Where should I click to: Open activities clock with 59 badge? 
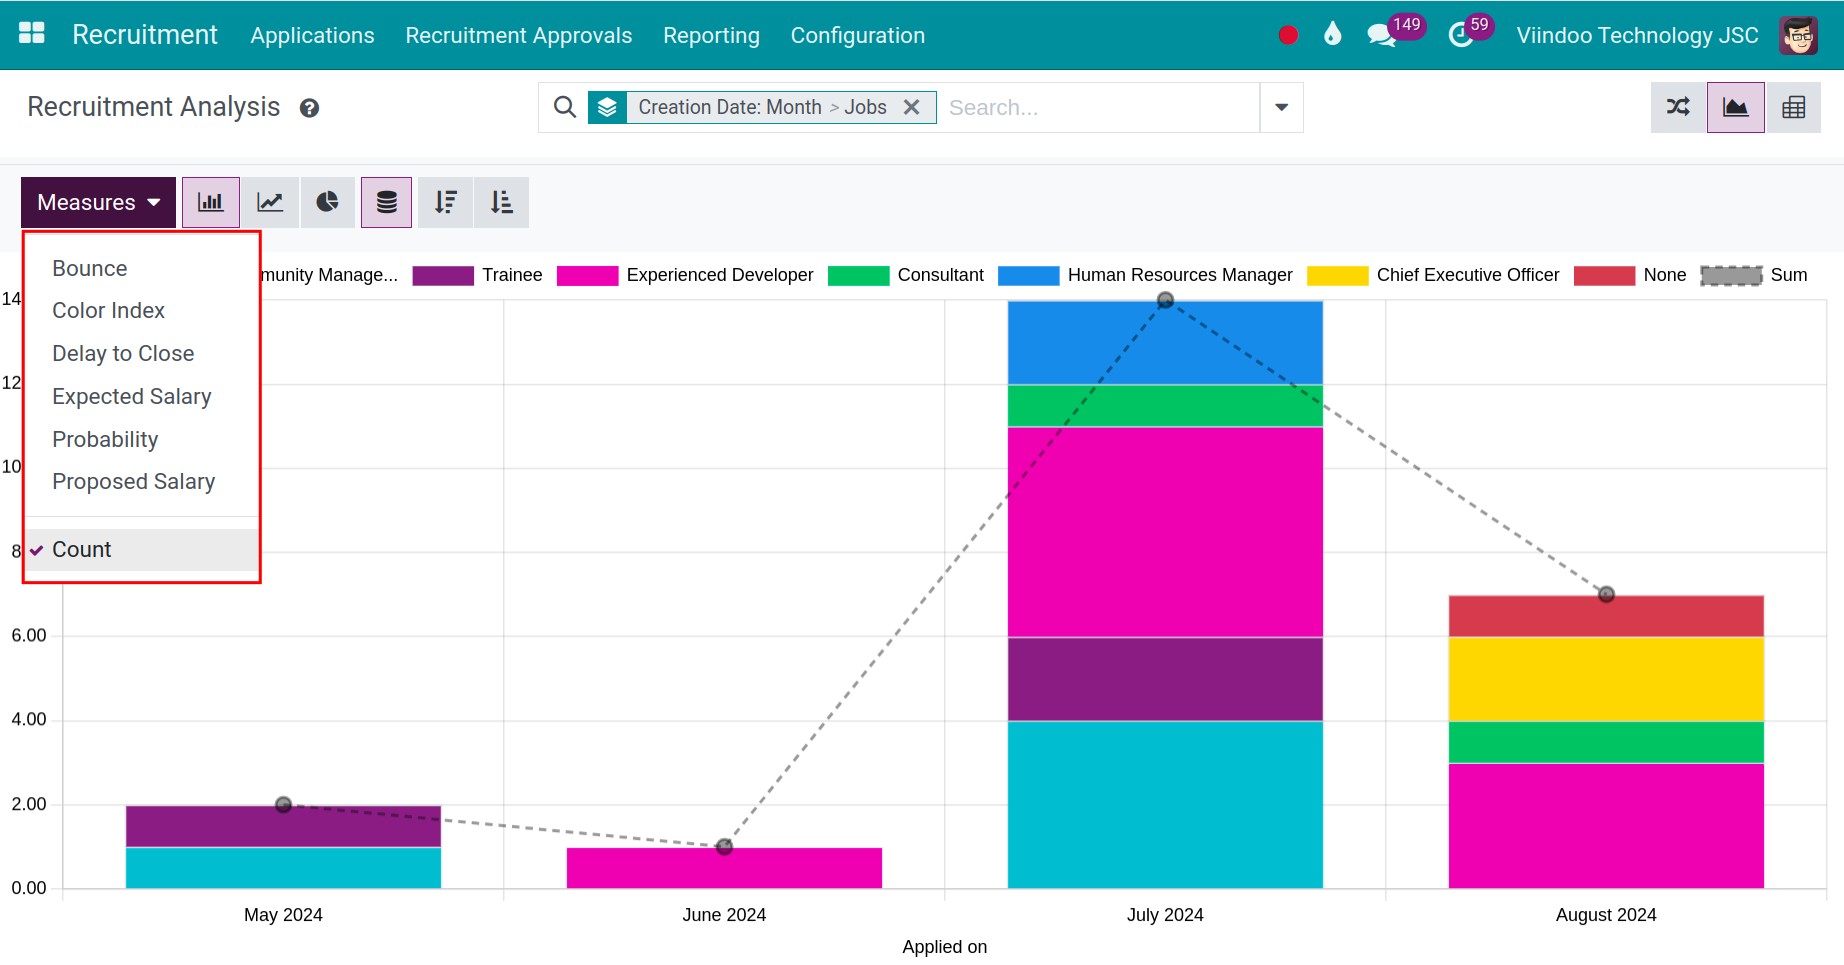[1470, 33]
